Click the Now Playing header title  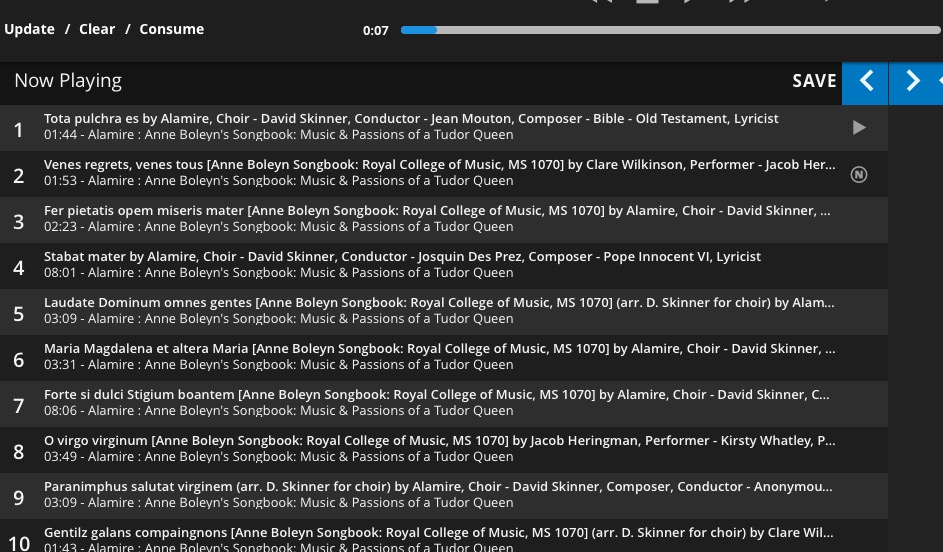click(68, 81)
